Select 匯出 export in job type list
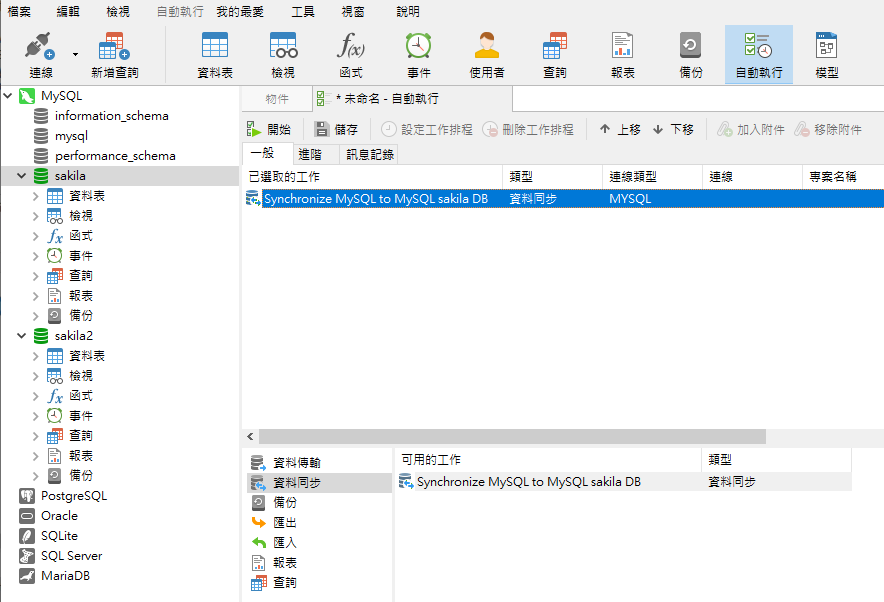 pos(284,522)
